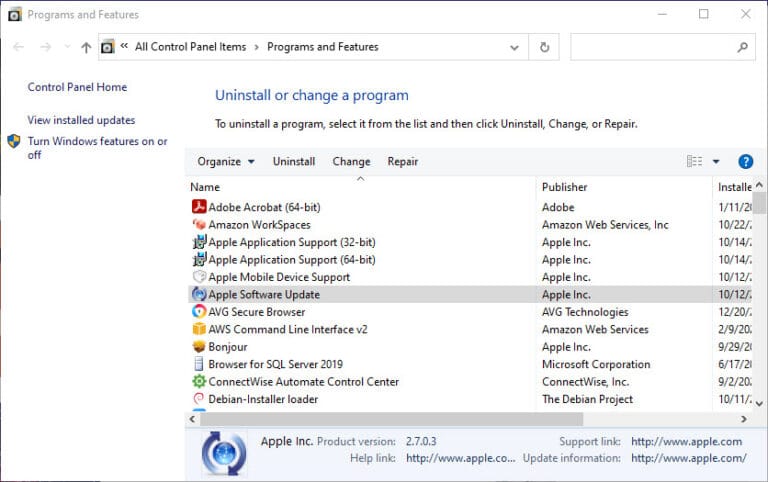Click All Control Panel Items breadcrumb
This screenshot has height=482, width=768.
(191, 47)
